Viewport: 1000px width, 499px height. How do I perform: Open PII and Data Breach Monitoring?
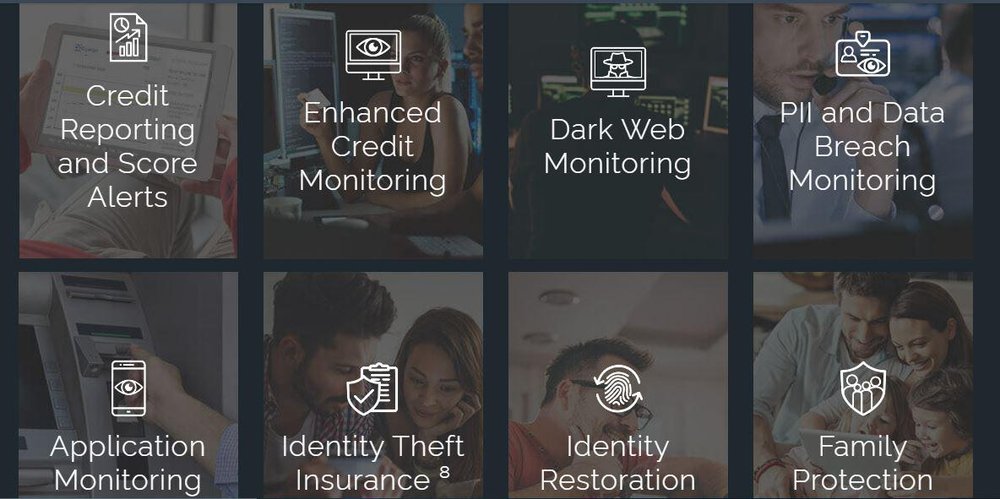(x=862, y=146)
